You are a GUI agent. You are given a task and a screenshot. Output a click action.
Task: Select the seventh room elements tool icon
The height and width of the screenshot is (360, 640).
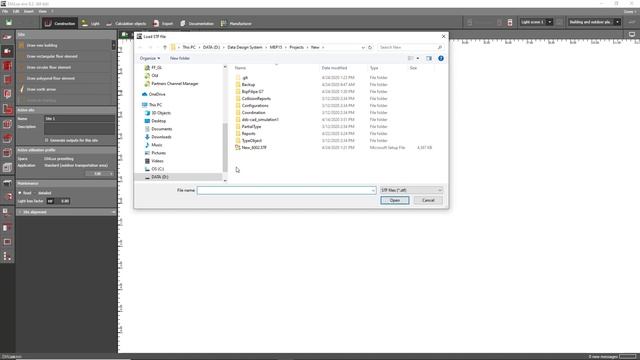click(7, 124)
